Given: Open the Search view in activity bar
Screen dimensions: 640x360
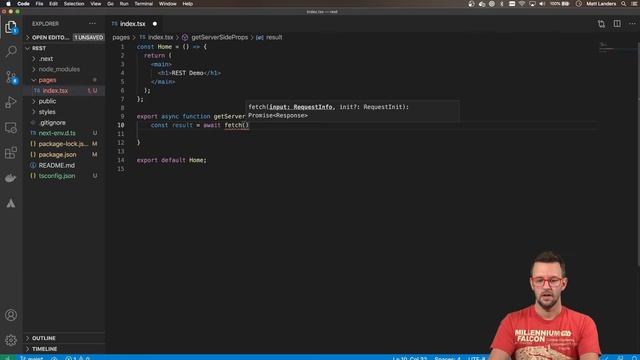Looking at the screenshot, I should pos(11,51).
